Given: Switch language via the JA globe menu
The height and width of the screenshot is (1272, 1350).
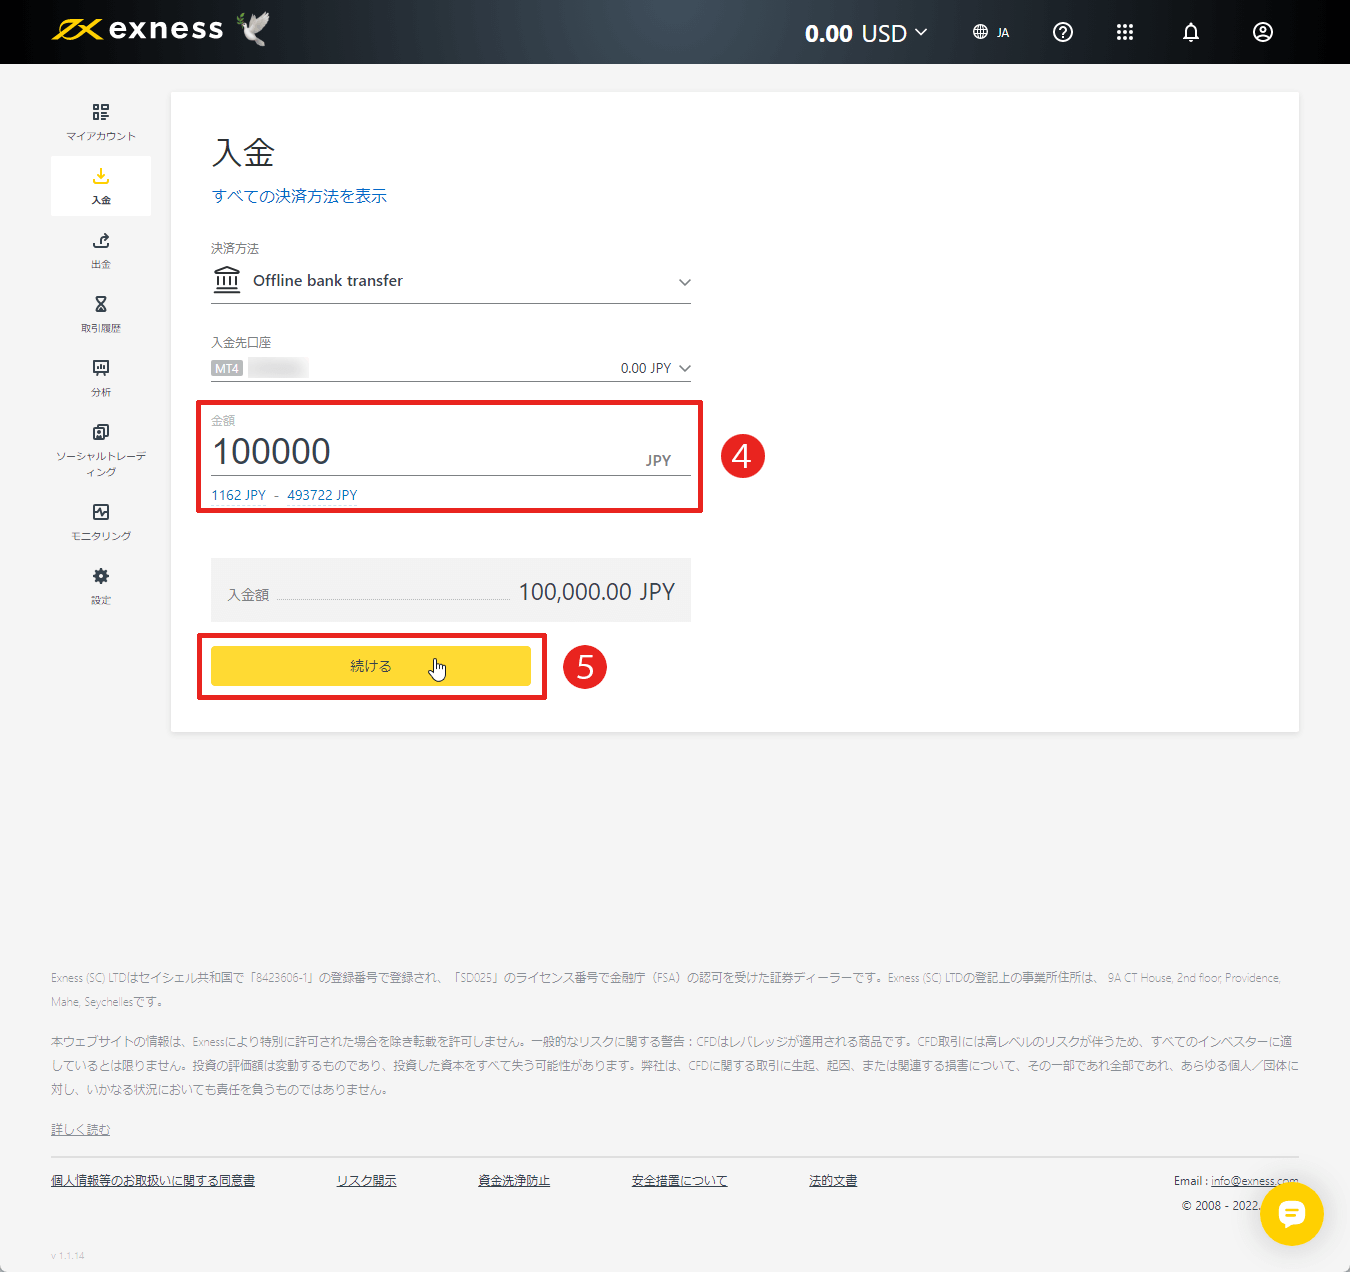Looking at the screenshot, I should 991,32.
